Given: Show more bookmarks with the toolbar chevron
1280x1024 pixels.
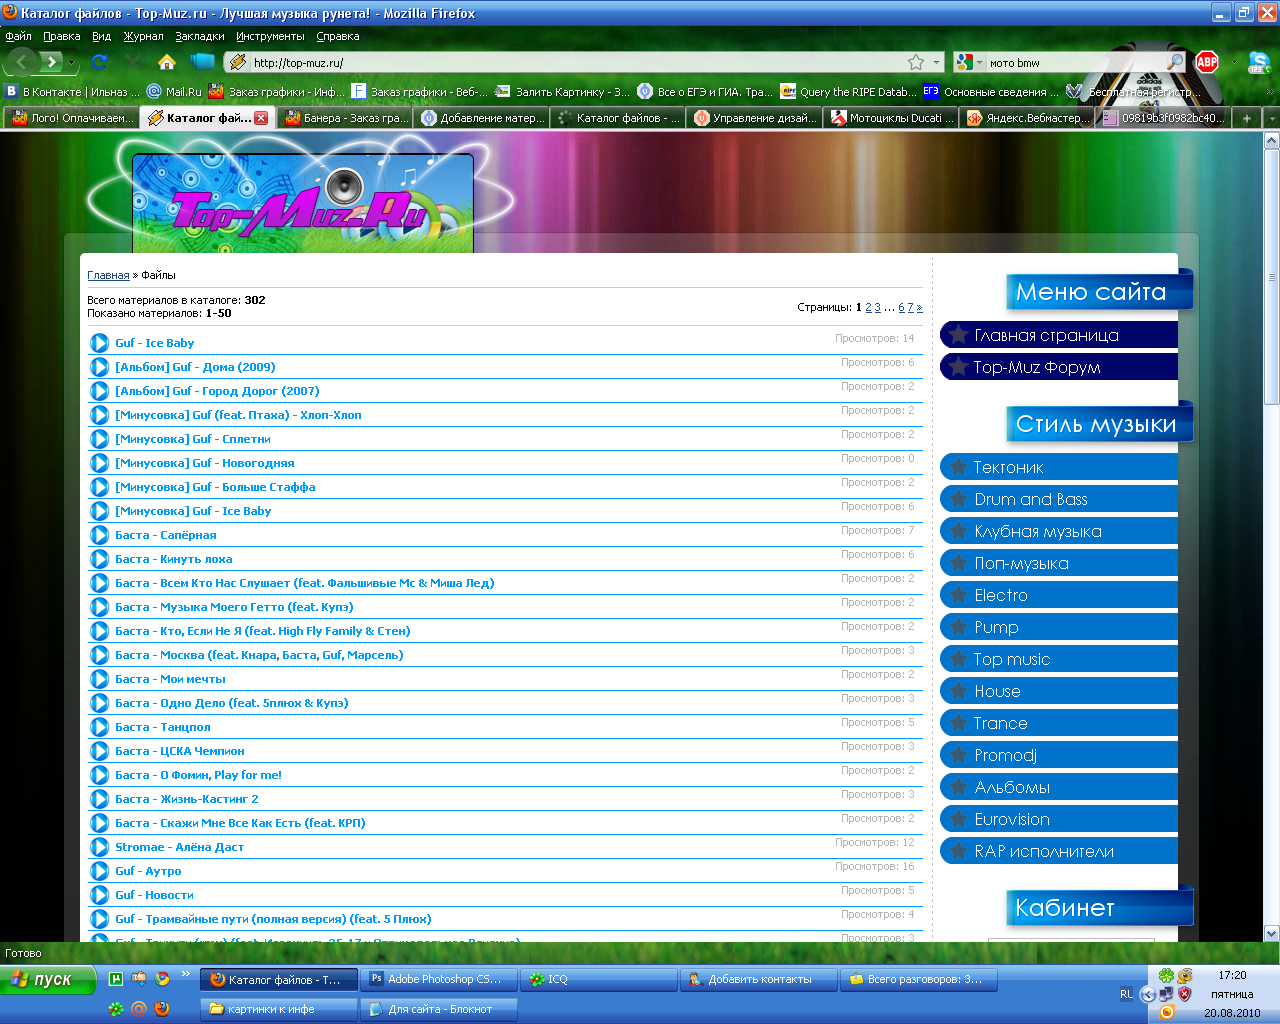Looking at the screenshot, I should [x=1271, y=91].
